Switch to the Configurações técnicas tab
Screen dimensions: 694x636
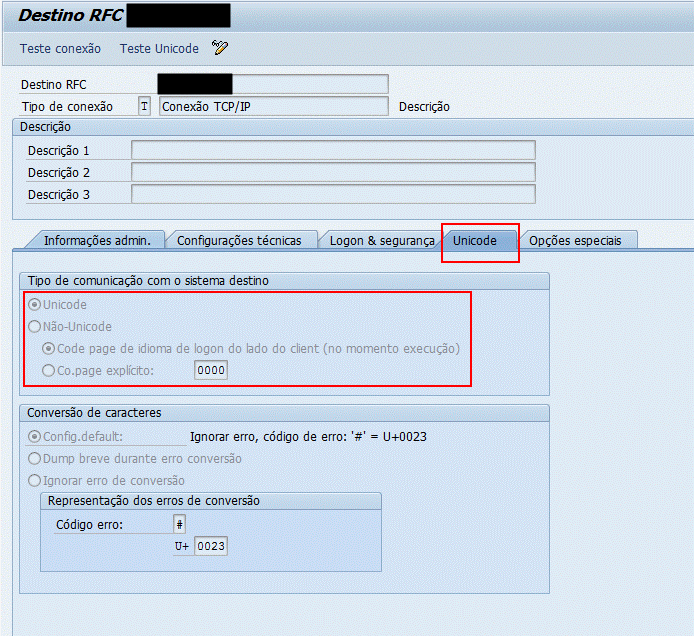point(239,240)
